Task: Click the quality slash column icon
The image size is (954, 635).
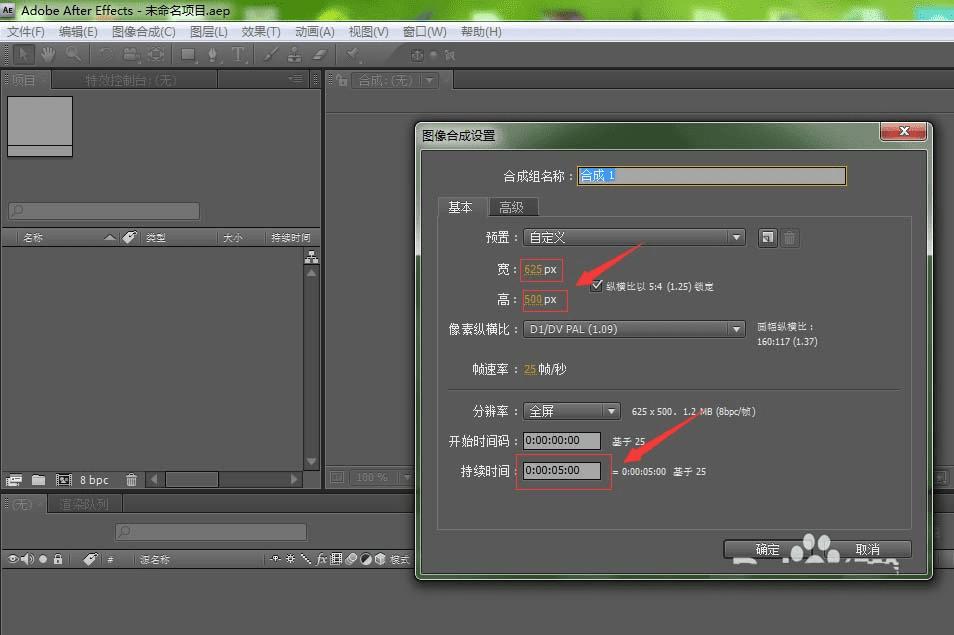Action: 306,559
